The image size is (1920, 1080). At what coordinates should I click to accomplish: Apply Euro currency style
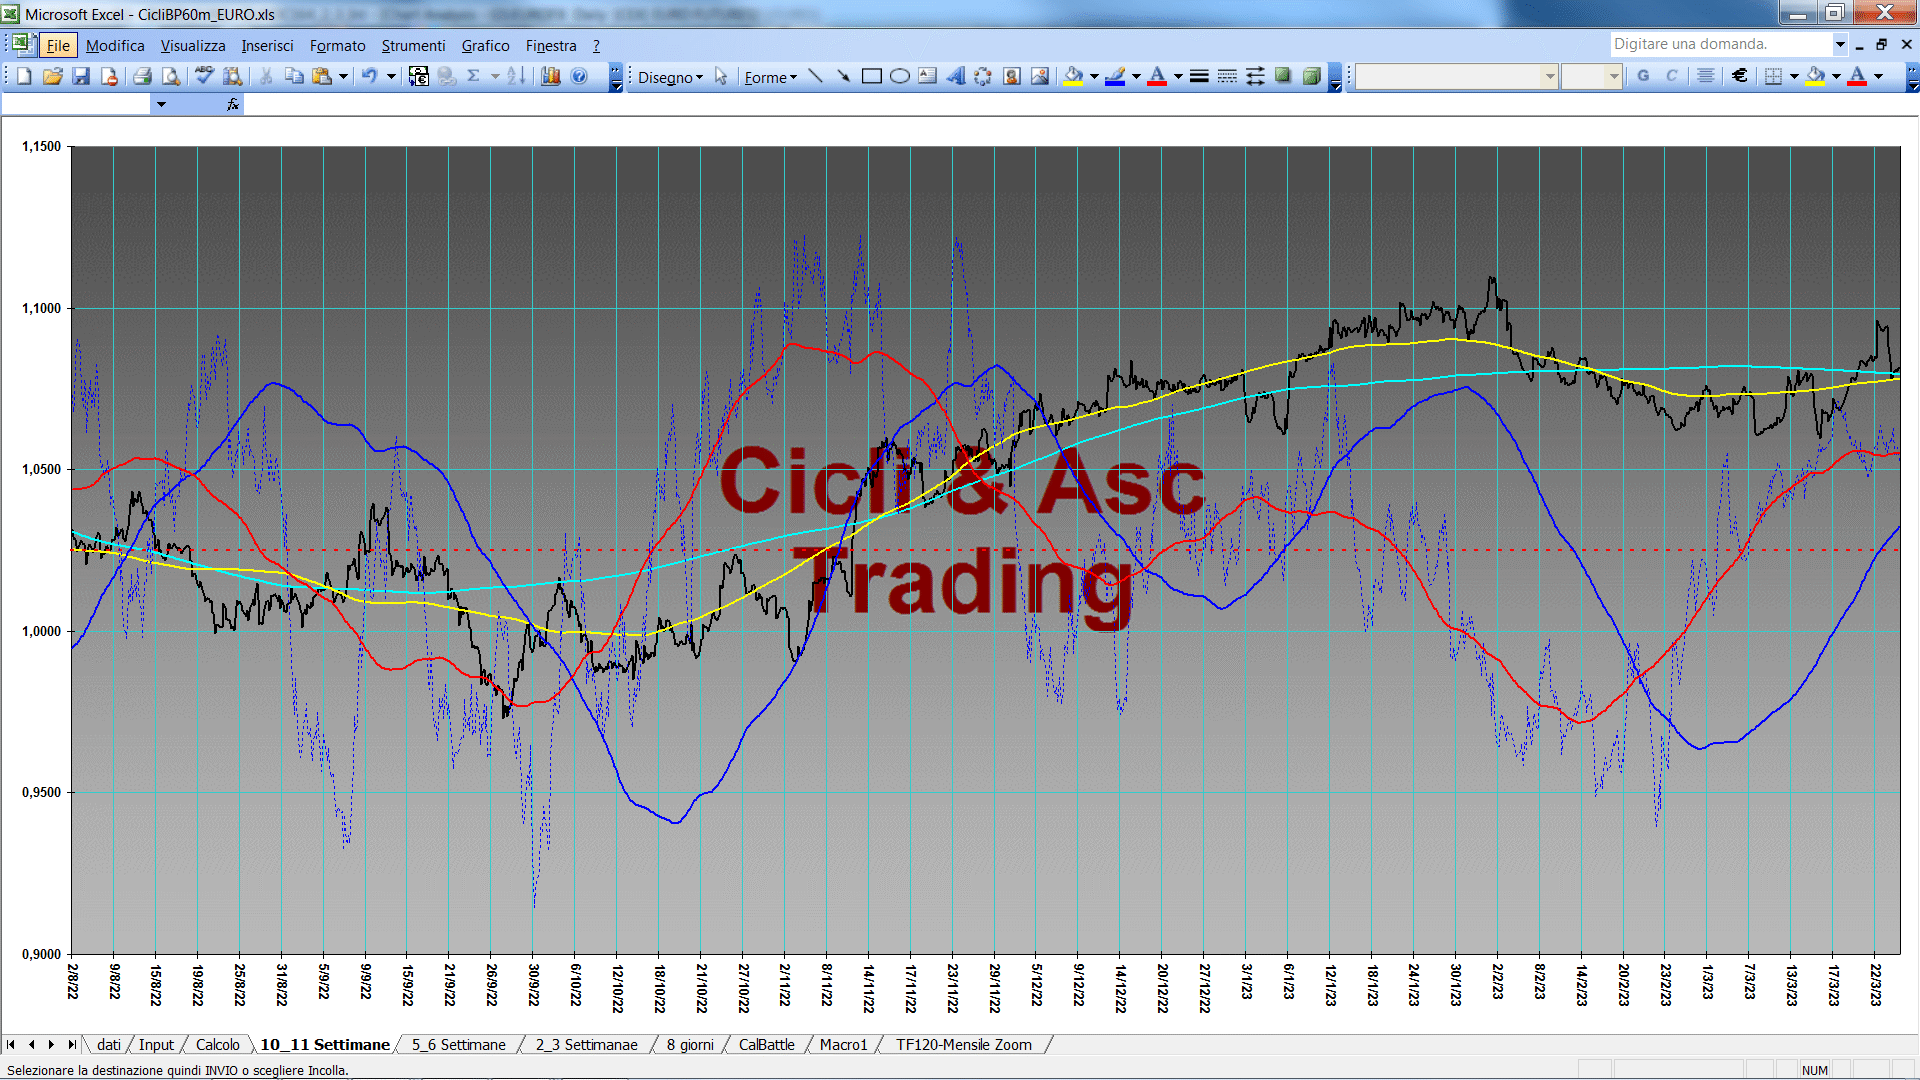[x=1740, y=77]
